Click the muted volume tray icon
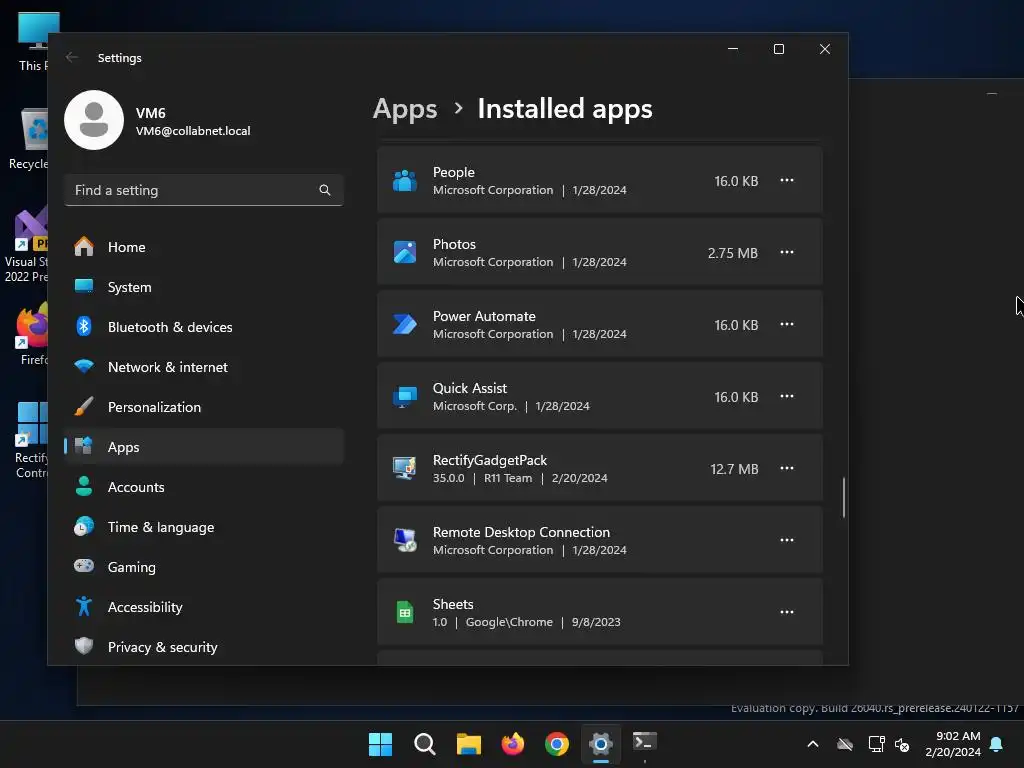The height and width of the screenshot is (768, 1024). (902, 744)
